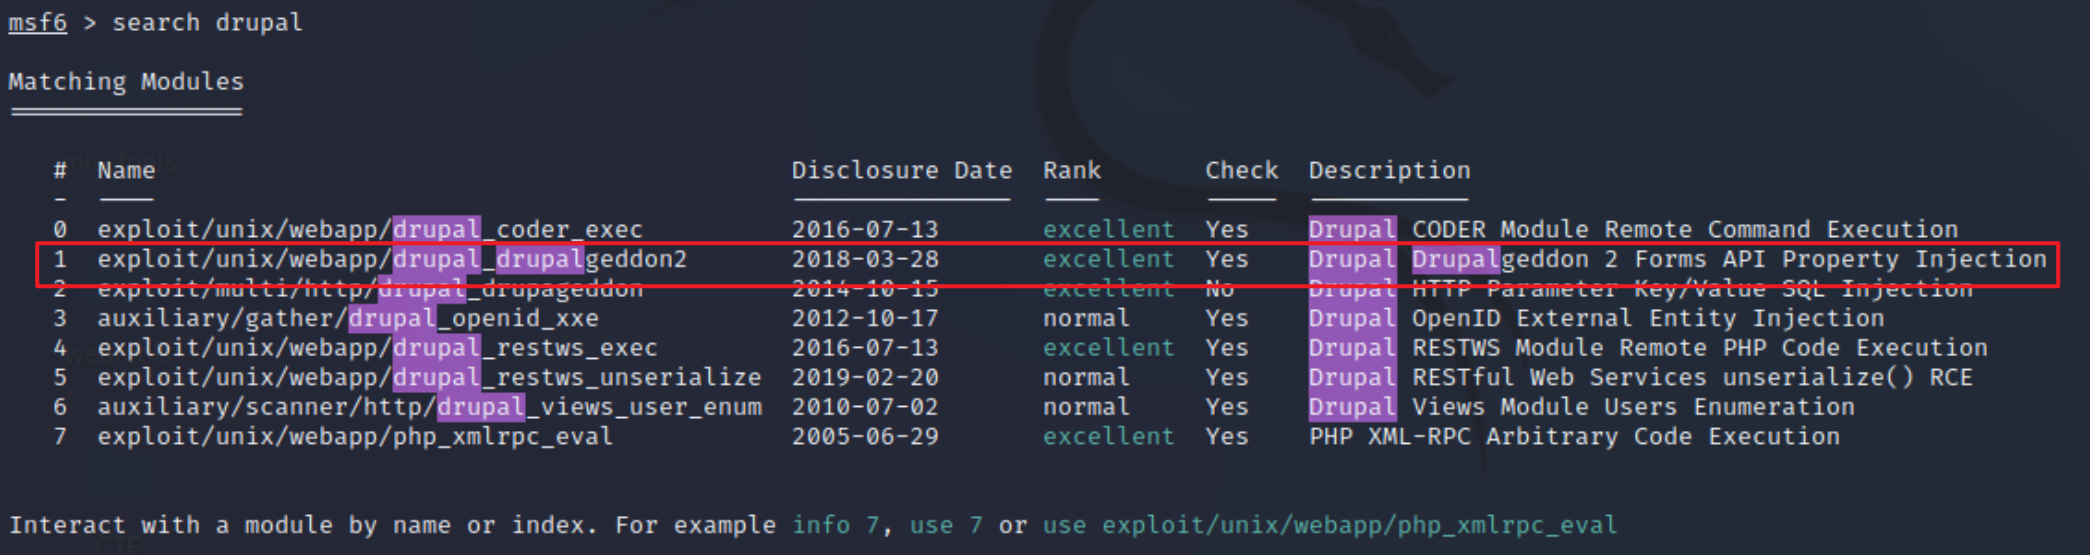
Task: Click disclosure date 2018-03-28
Action: 865,259
